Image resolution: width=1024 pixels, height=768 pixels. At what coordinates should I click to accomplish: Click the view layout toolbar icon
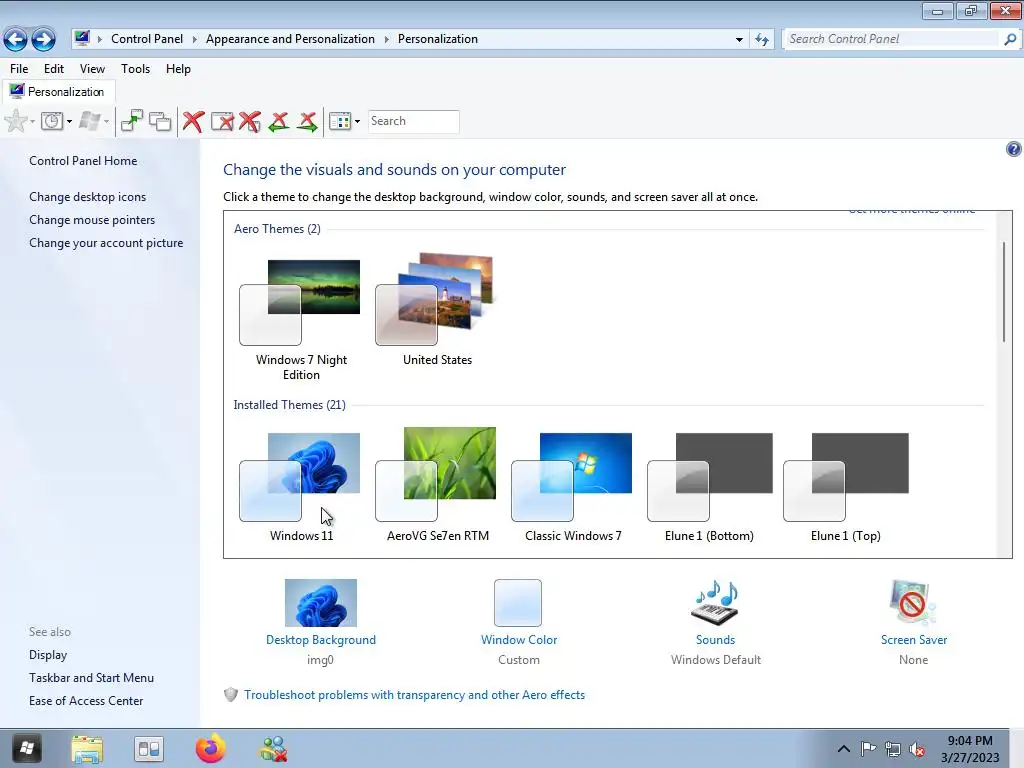(x=340, y=121)
